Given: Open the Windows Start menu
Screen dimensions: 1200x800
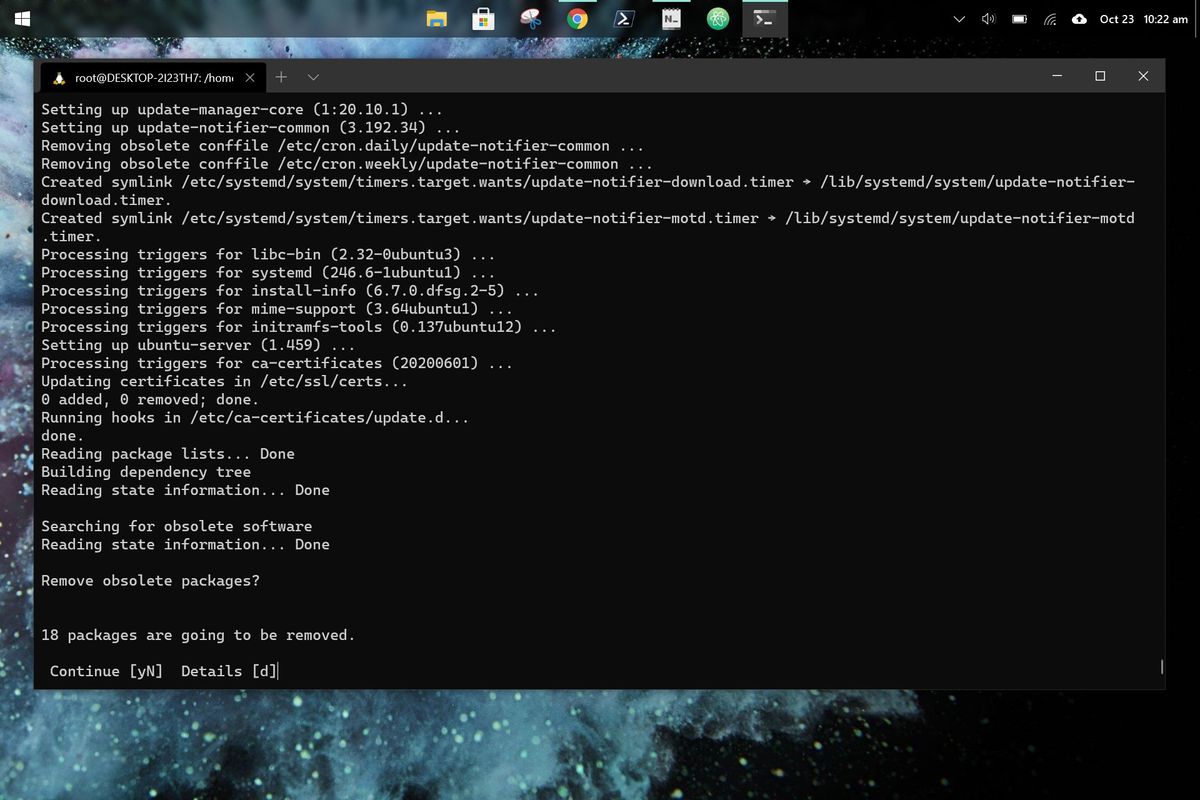Looking at the screenshot, I should click(21, 17).
